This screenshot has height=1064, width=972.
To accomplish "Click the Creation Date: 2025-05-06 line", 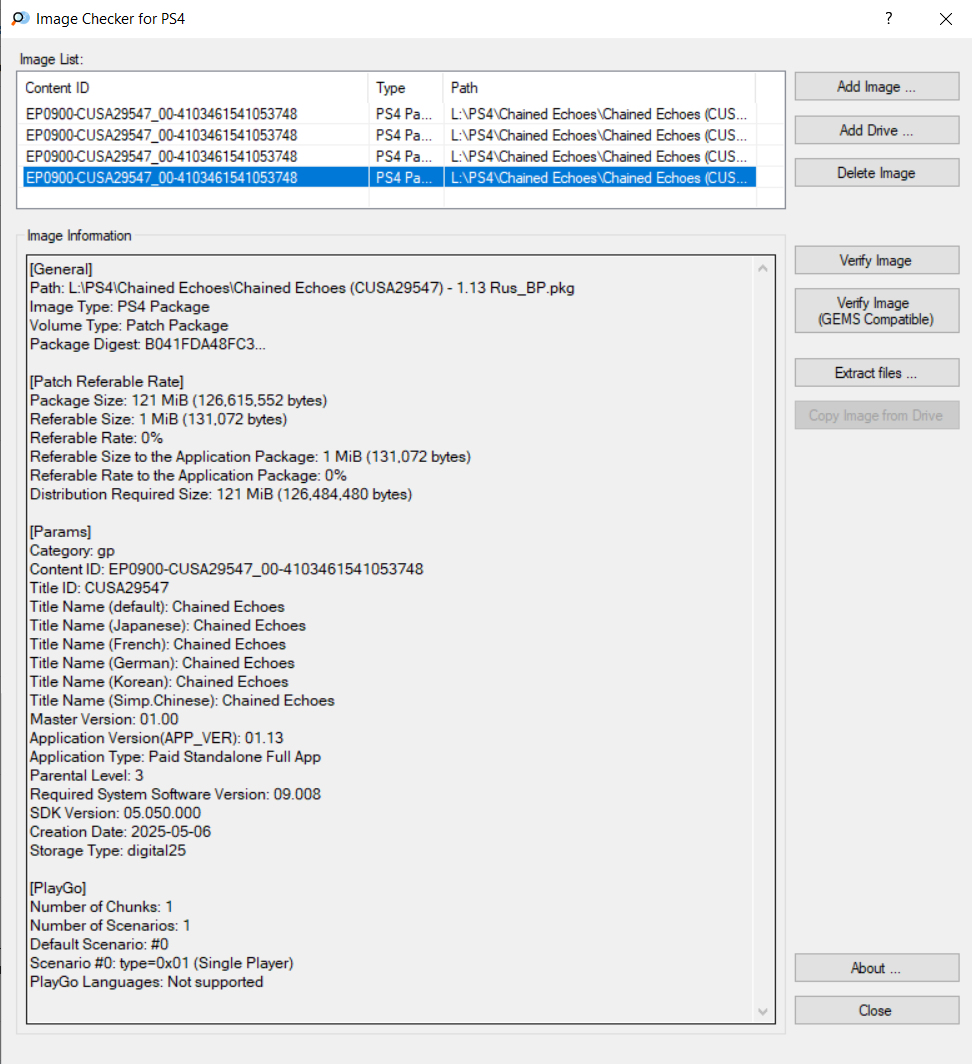I will tap(120, 831).
